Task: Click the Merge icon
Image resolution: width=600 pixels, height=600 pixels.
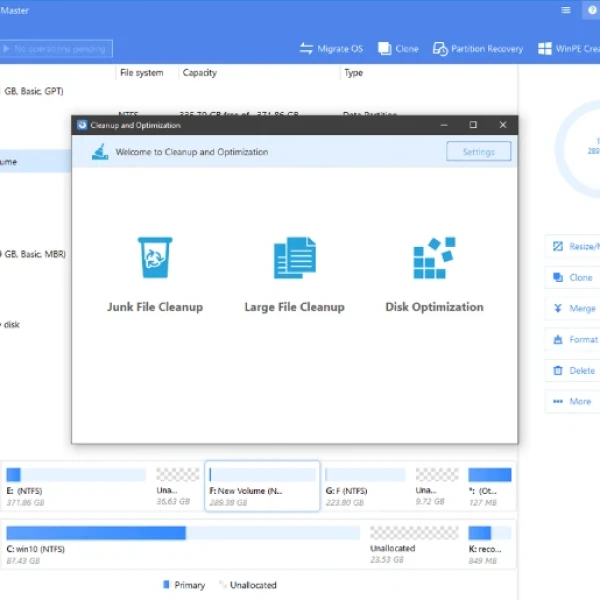Action: click(x=558, y=308)
